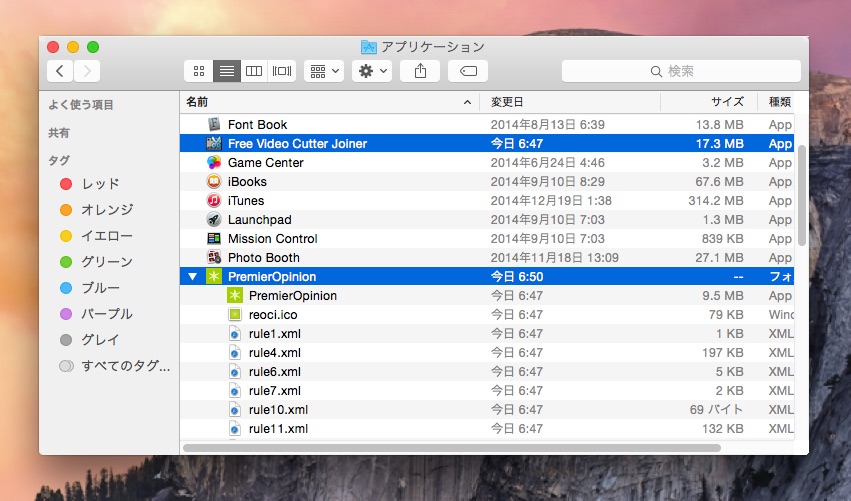The height and width of the screenshot is (501, 851).
Task: Click the よく使う項目 sidebar heading
Action: click(81, 105)
